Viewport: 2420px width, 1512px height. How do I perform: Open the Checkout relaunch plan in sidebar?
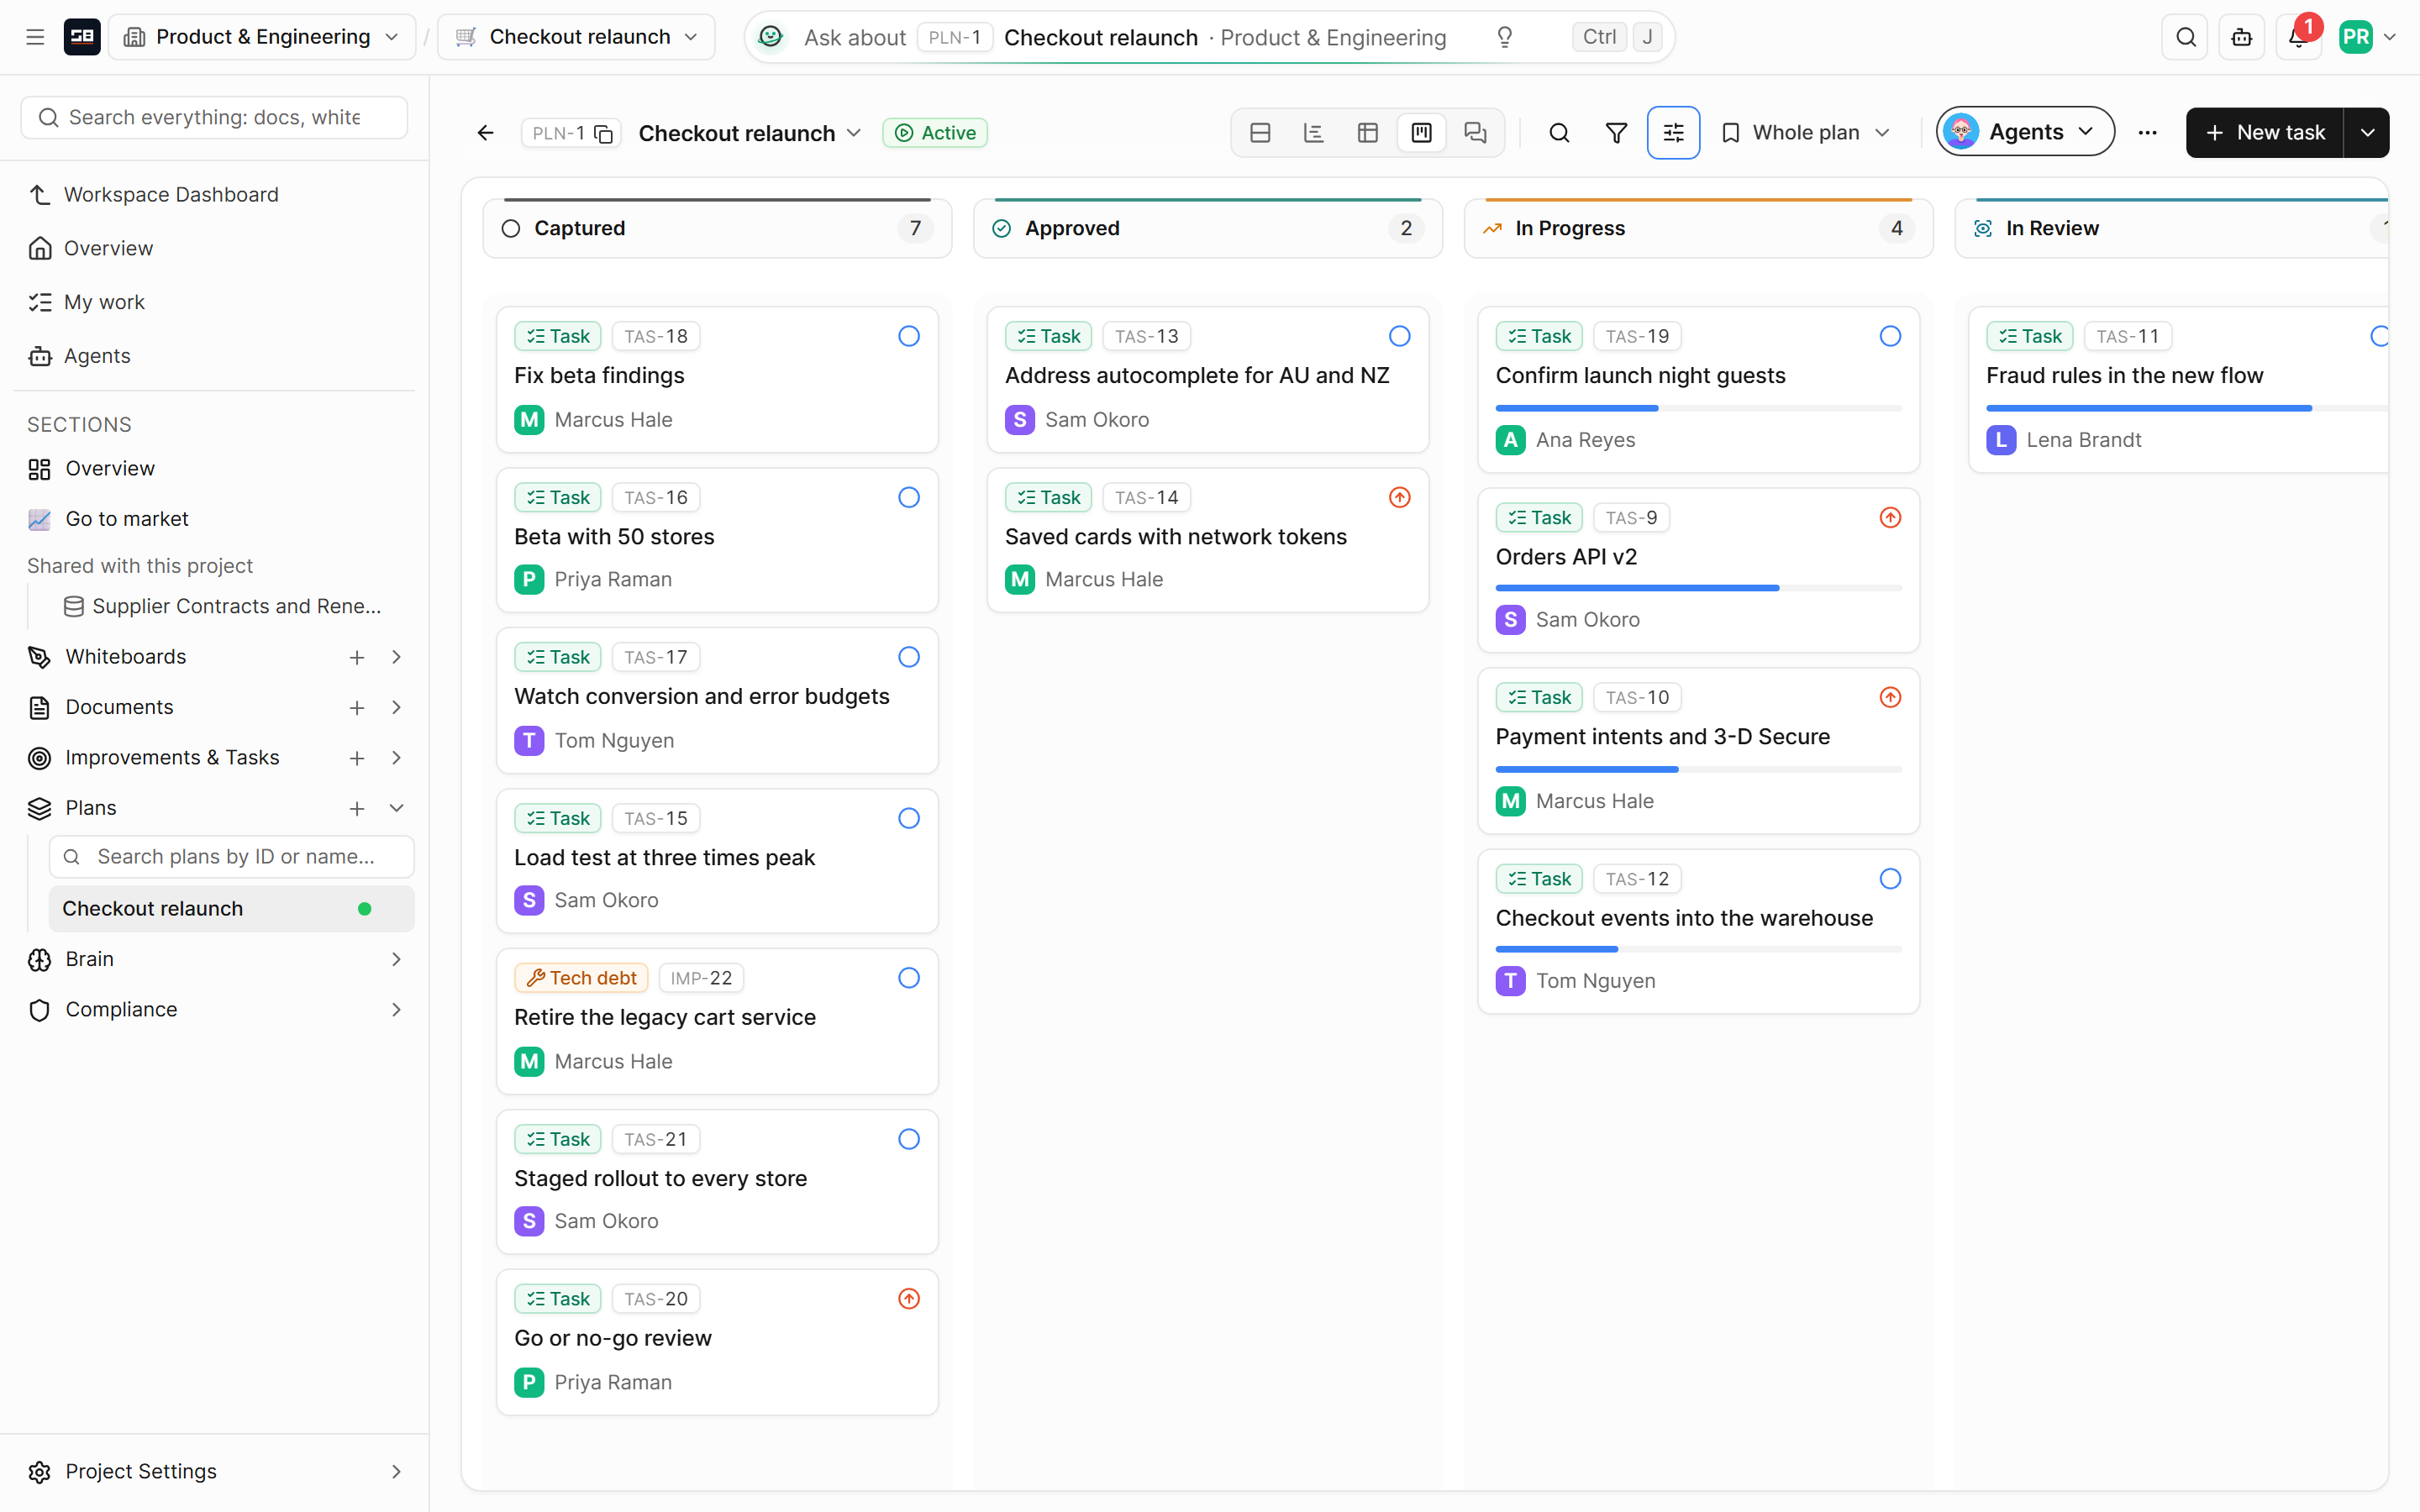231,908
